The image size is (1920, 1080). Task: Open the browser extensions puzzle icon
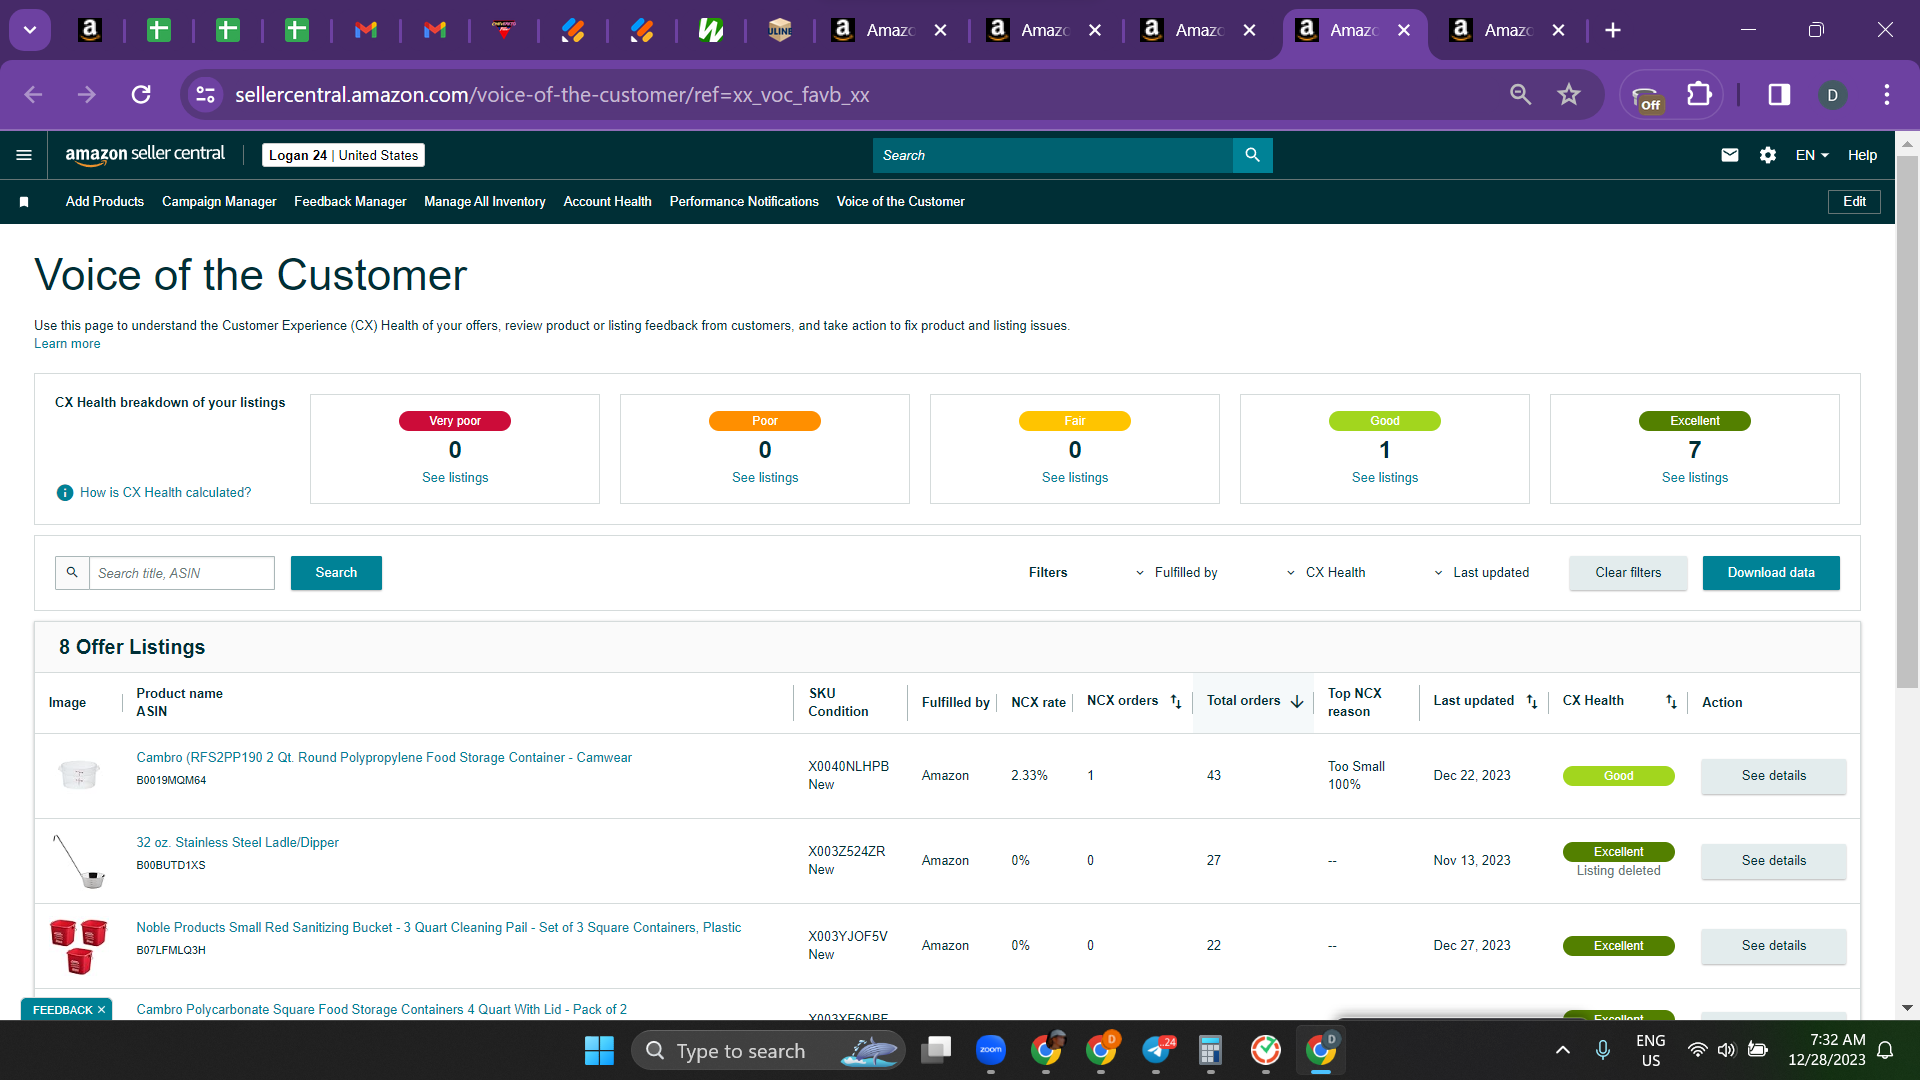tap(1699, 95)
